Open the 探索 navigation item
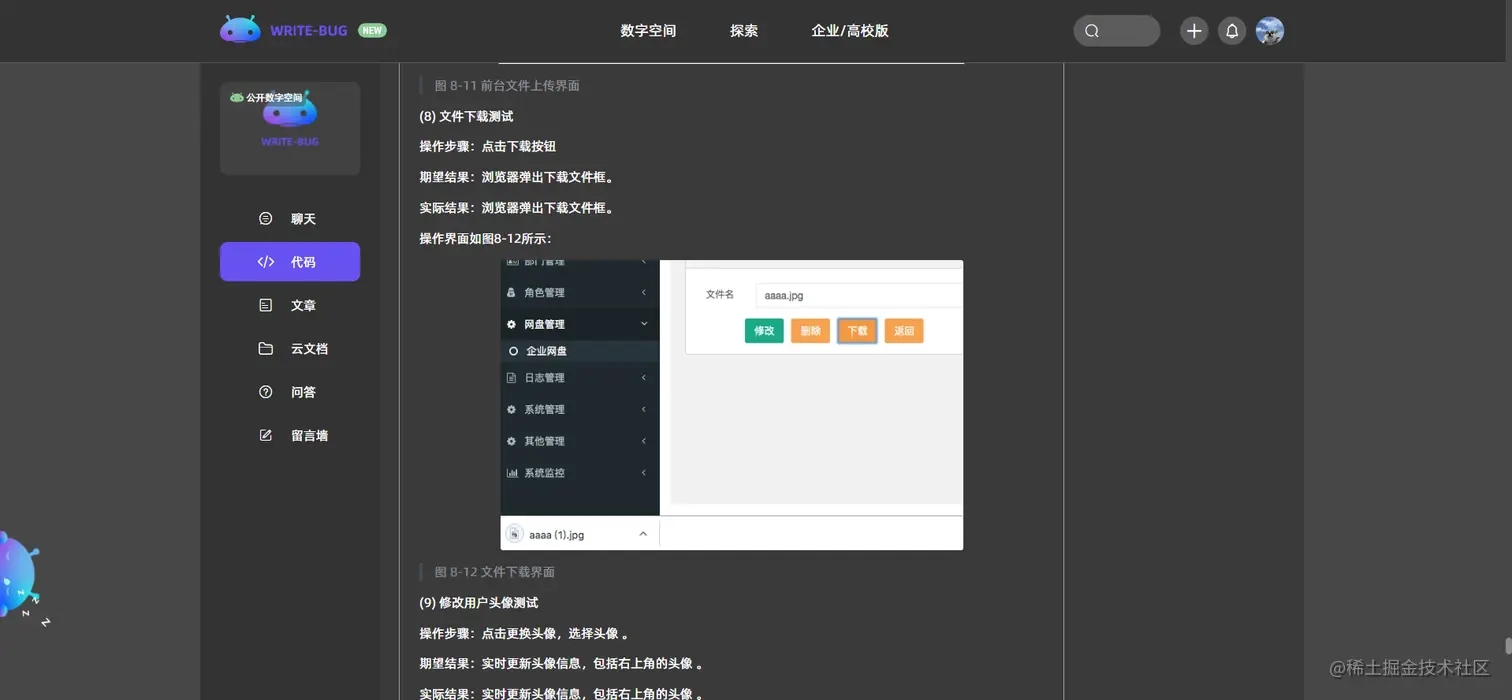 click(x=744, y=30)
